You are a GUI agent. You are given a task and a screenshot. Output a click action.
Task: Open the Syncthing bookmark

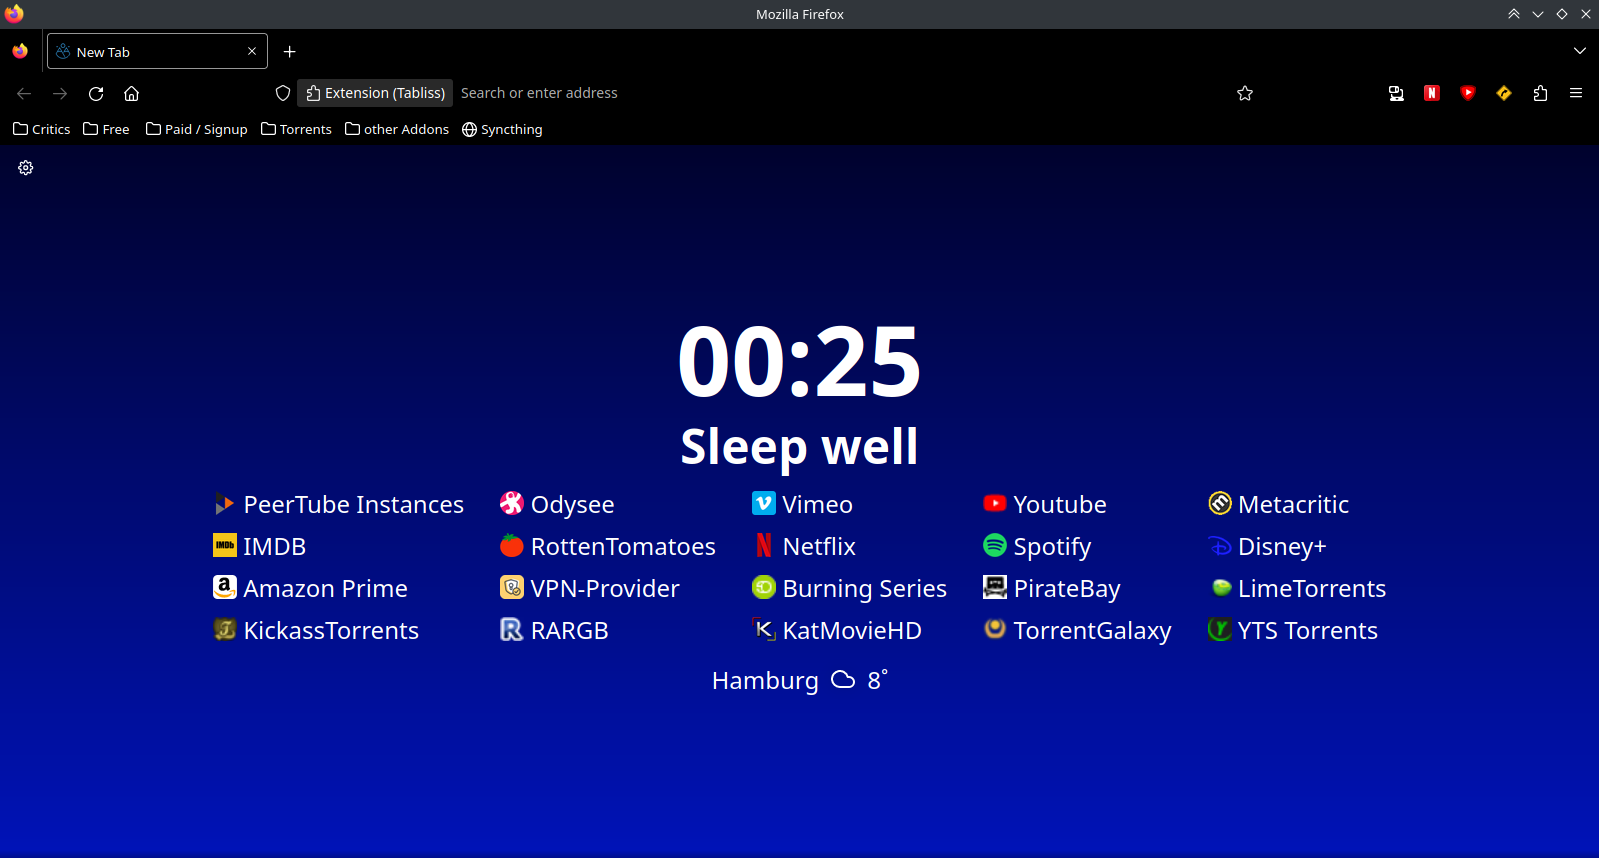502,129
